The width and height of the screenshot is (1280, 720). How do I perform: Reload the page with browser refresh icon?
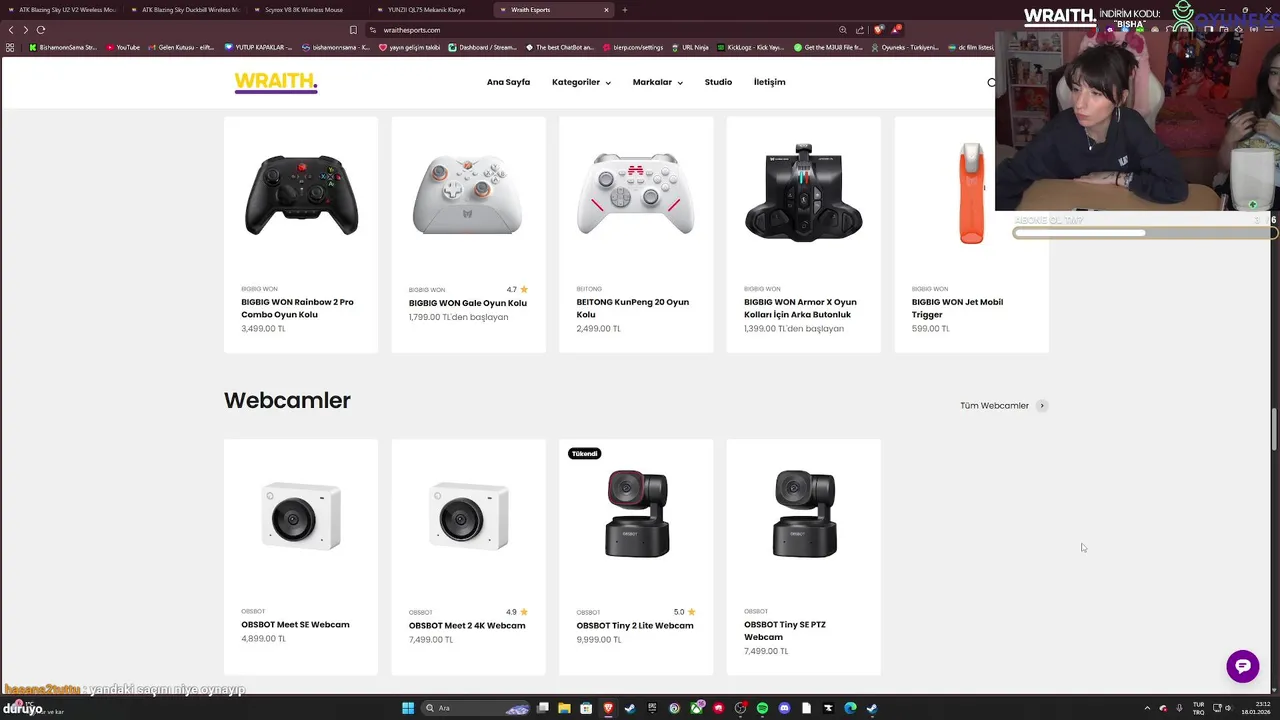(x=41, y=30)
